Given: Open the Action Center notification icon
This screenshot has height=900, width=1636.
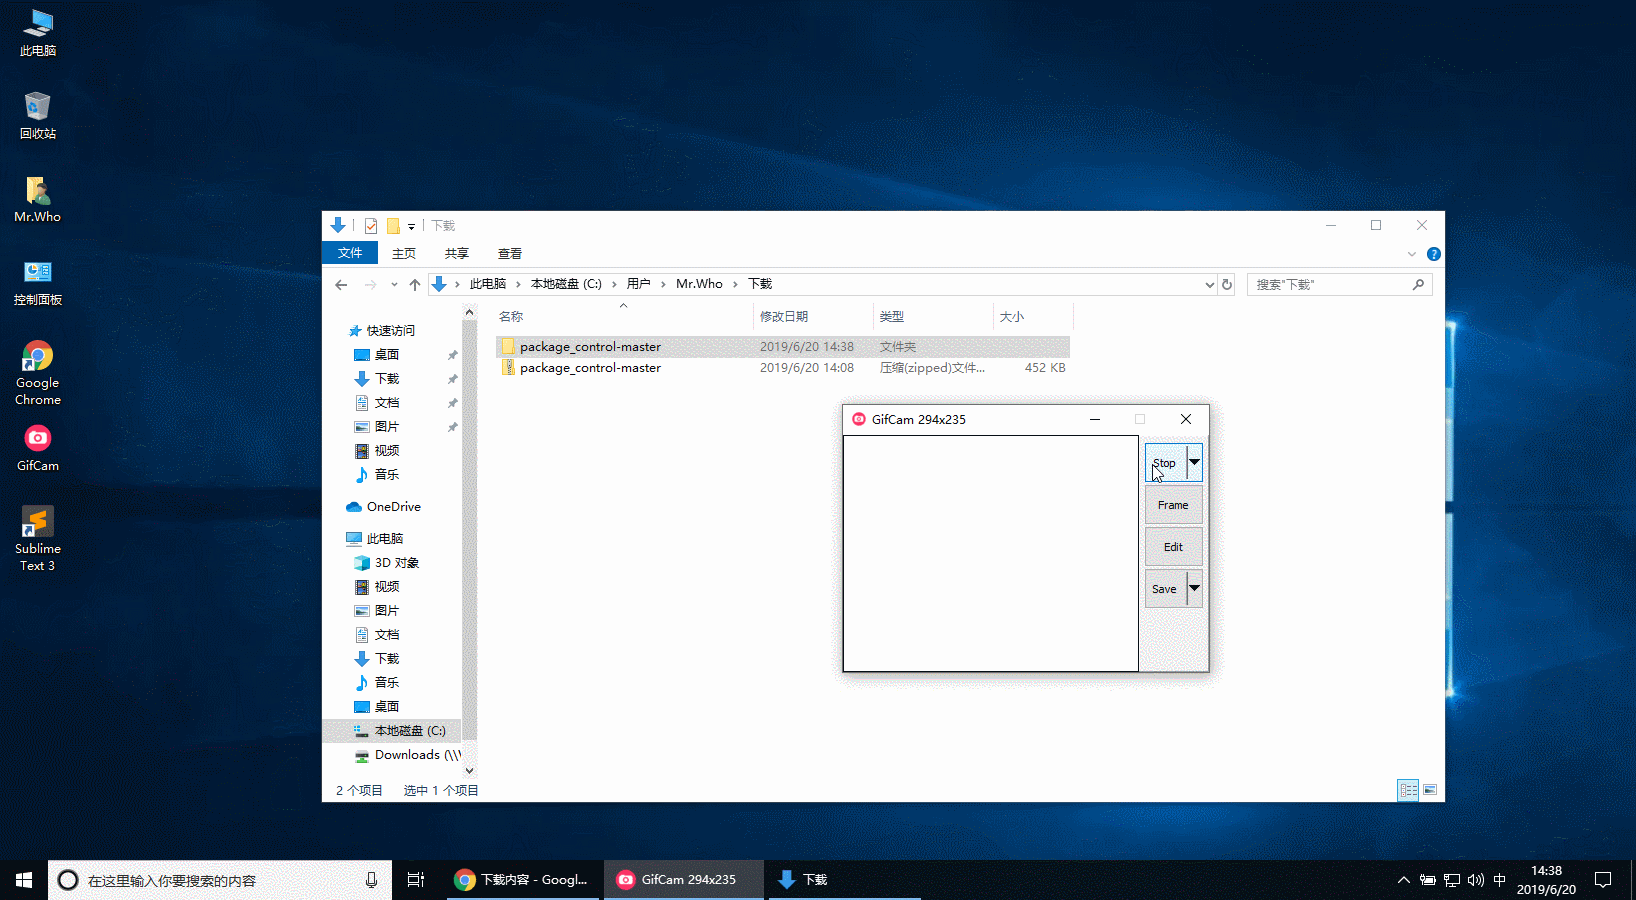Looking at the screenshot, I should tap(1603, 880).
